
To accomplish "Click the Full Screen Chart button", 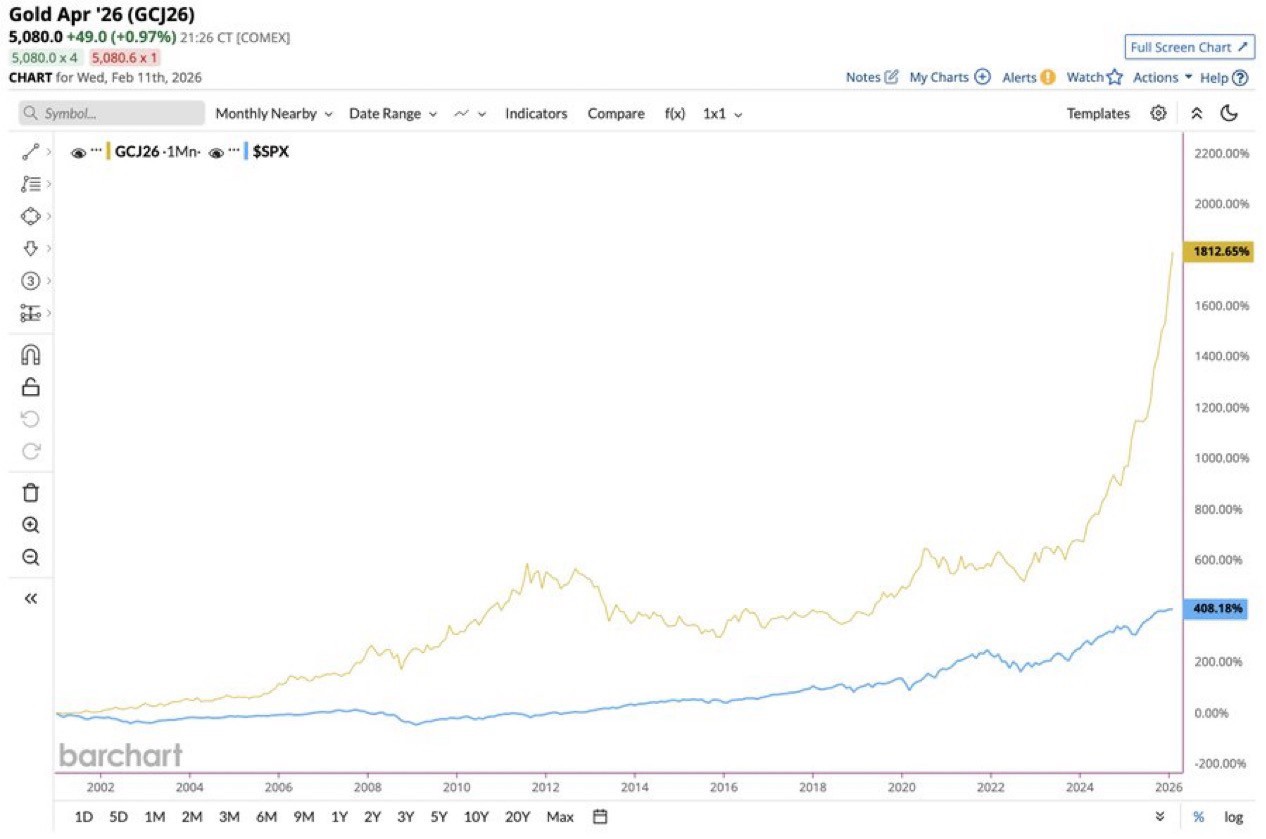I will pos(1188,47).
